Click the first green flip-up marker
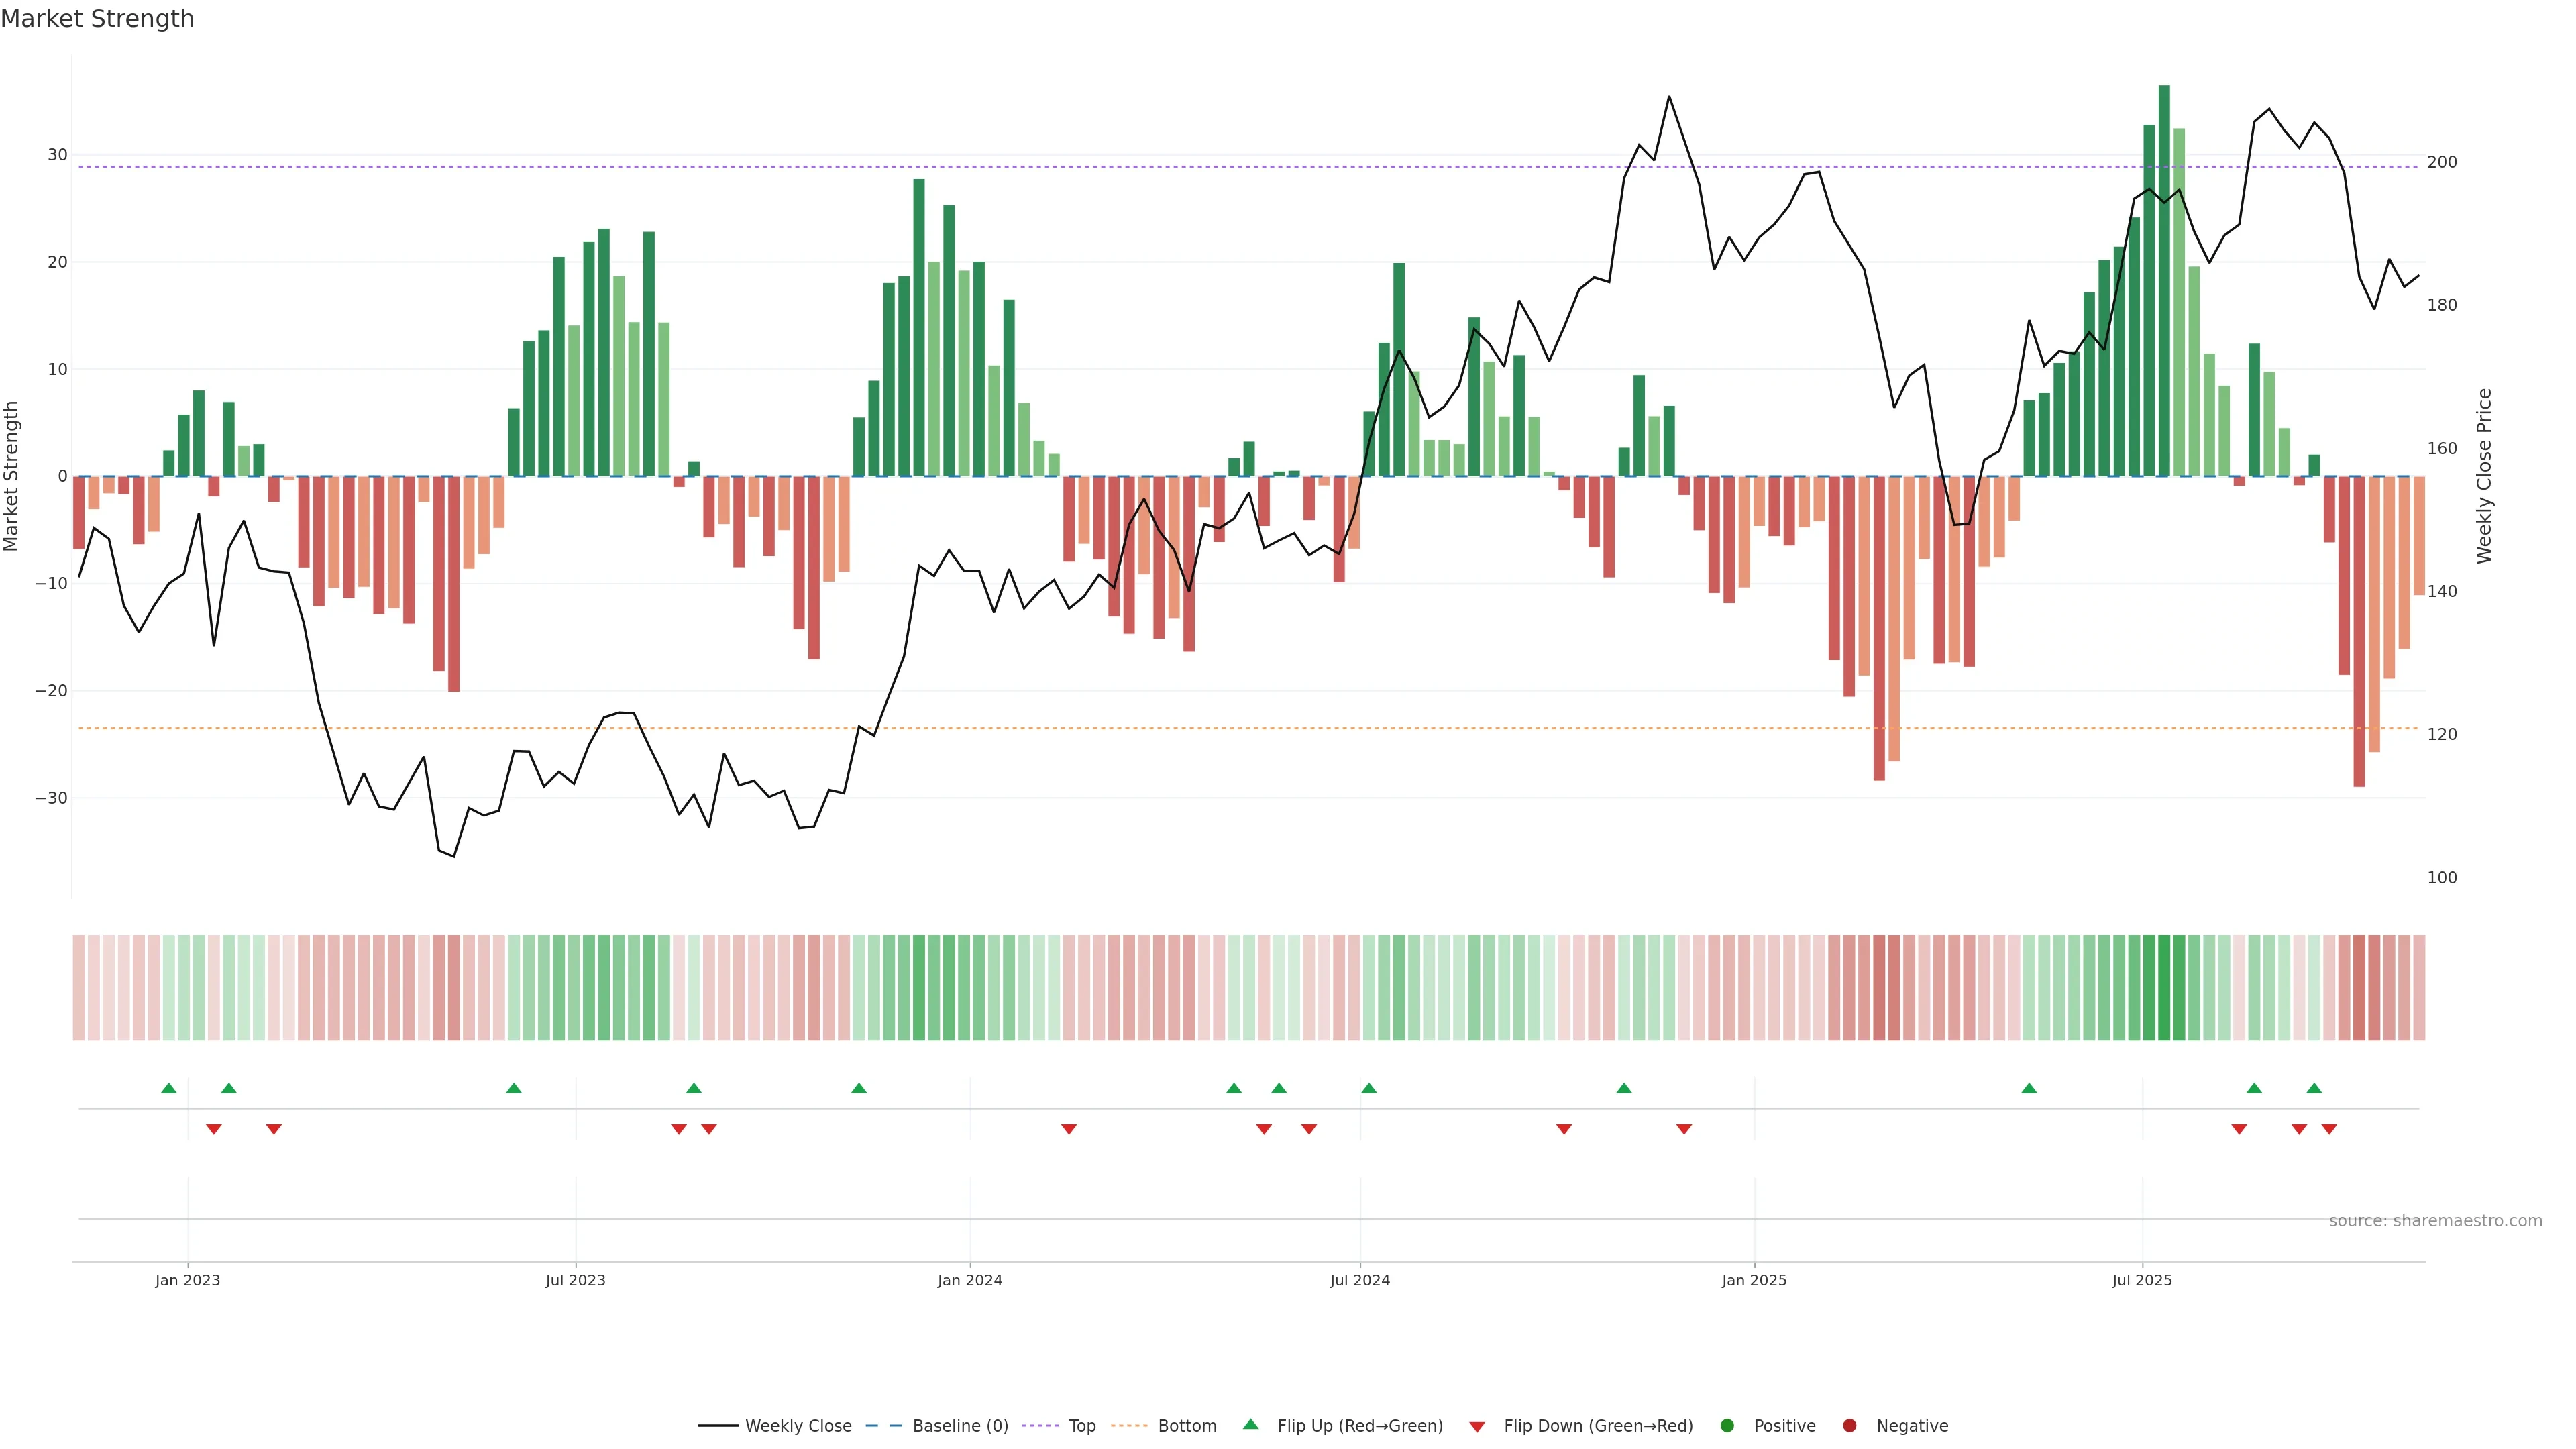 click(169, 1088)
